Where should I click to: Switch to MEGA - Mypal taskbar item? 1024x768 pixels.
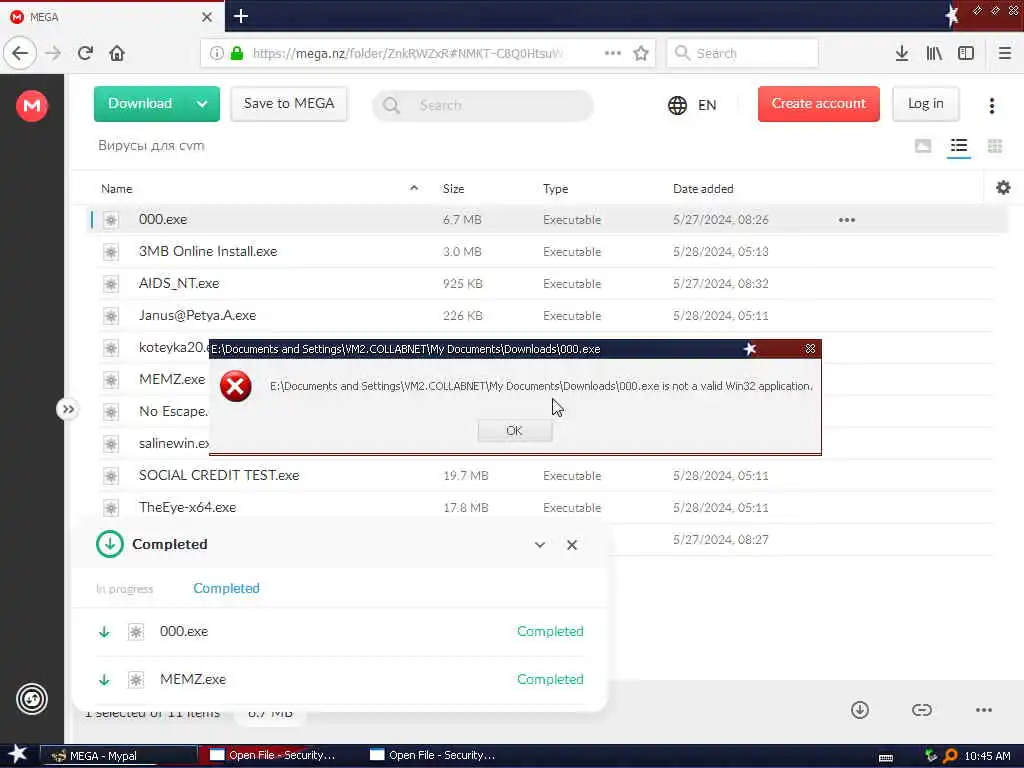pyautogui.click(x=118, y=756)
